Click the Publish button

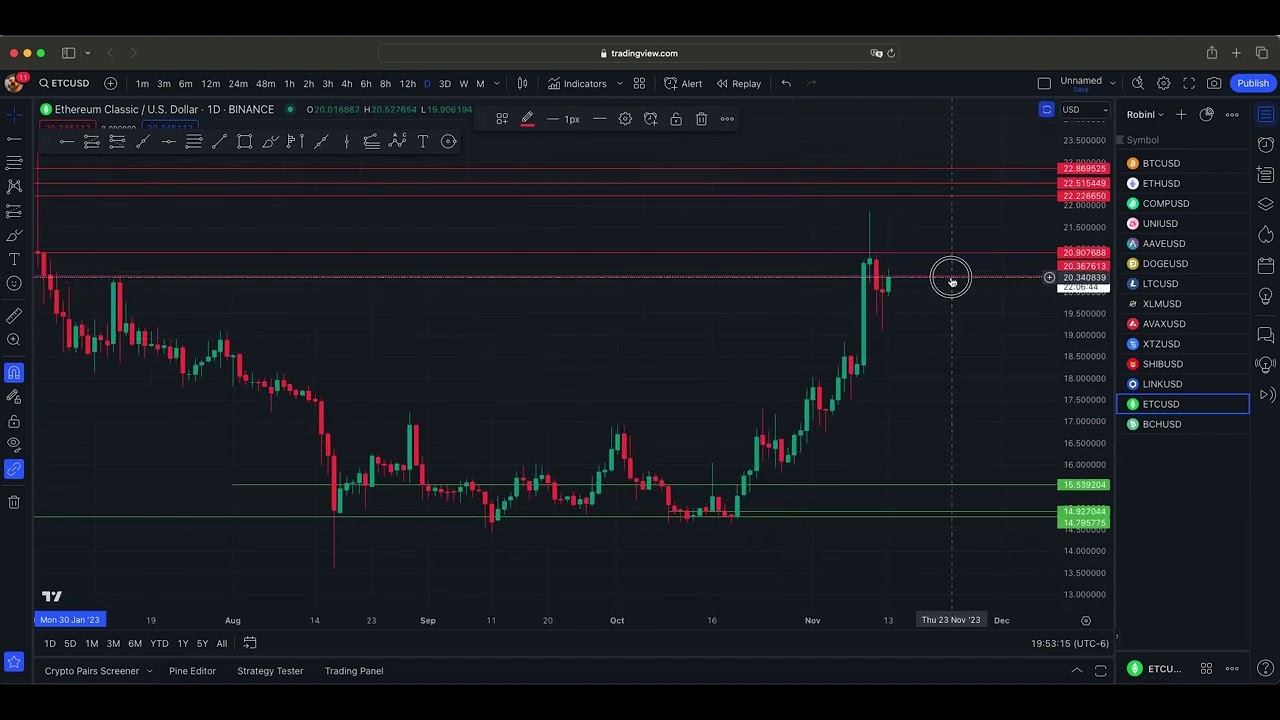coord(1253,83)
